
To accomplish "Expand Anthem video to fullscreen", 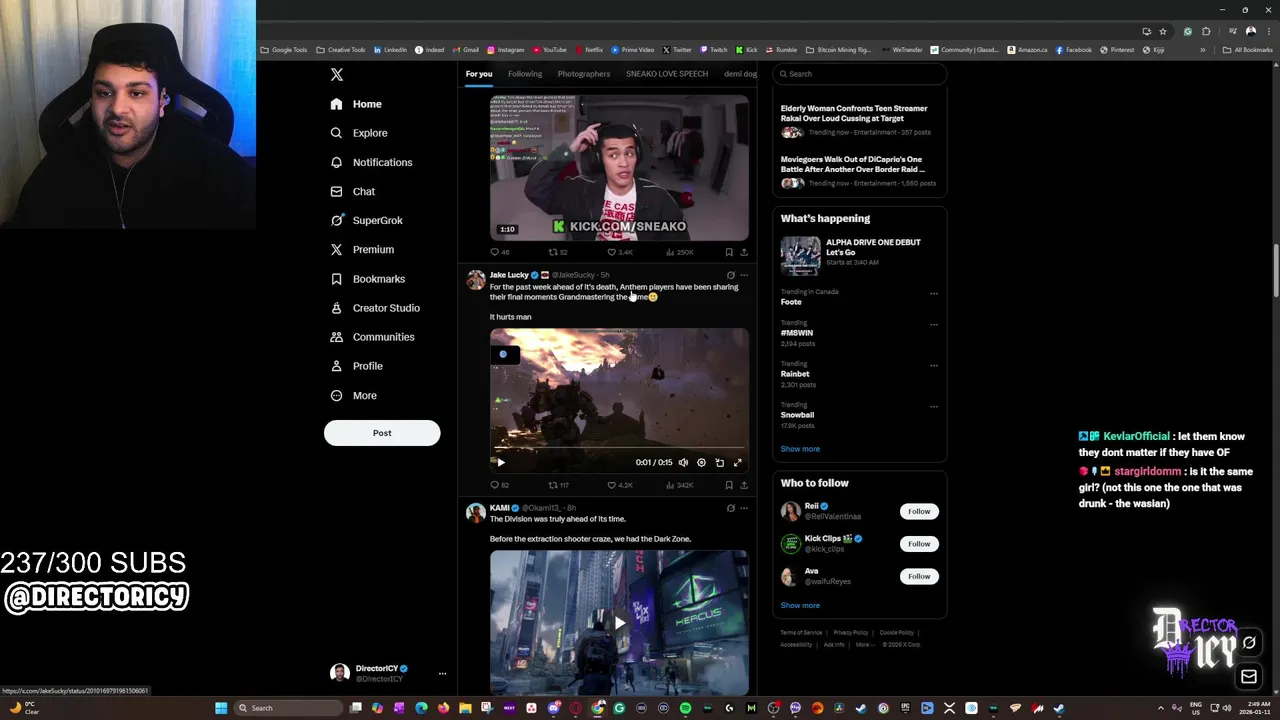I will click(x=738, y=462).
